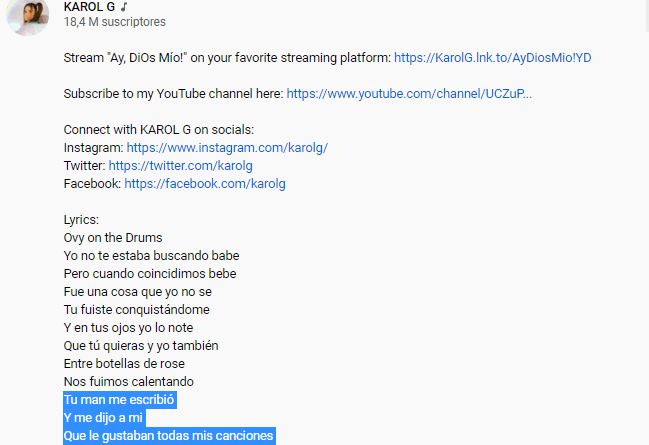Click the highlighted line 'Tu man me escribió'

pos(119,400)
